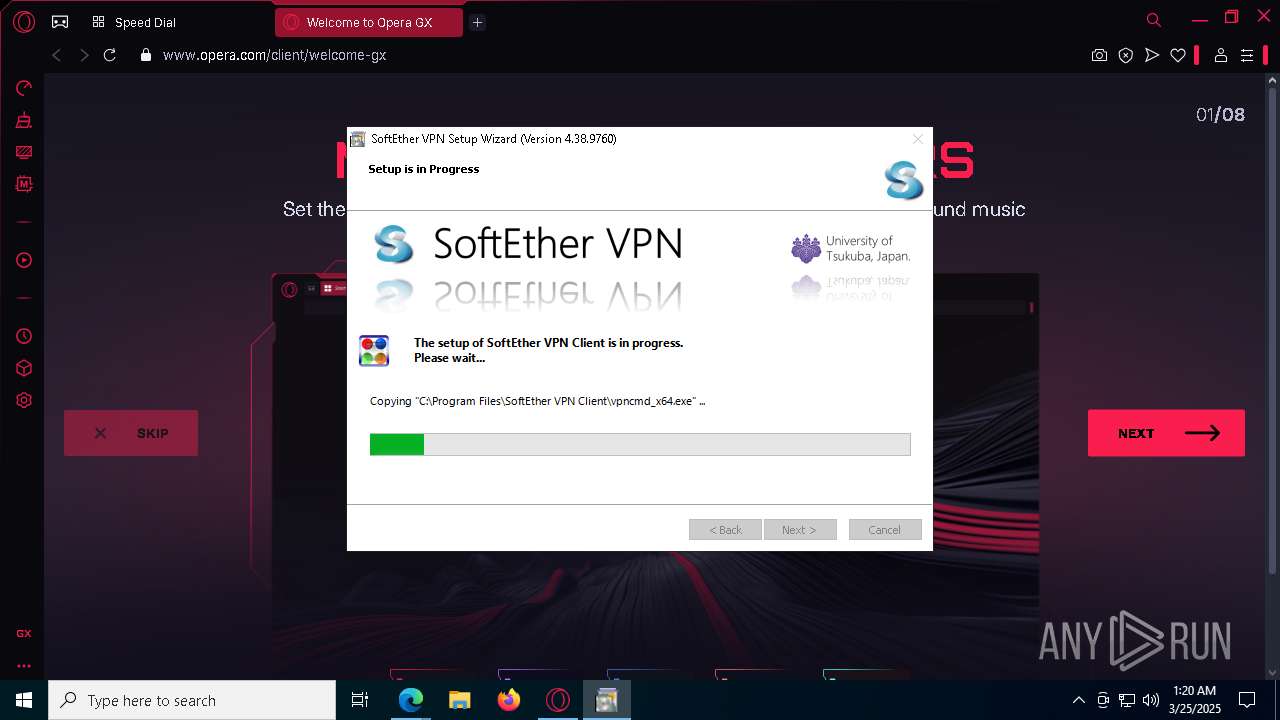Screen dimensions: 1280x720
Task: Launch Firefox from taskbar
Action: click(x=508, y=700)
